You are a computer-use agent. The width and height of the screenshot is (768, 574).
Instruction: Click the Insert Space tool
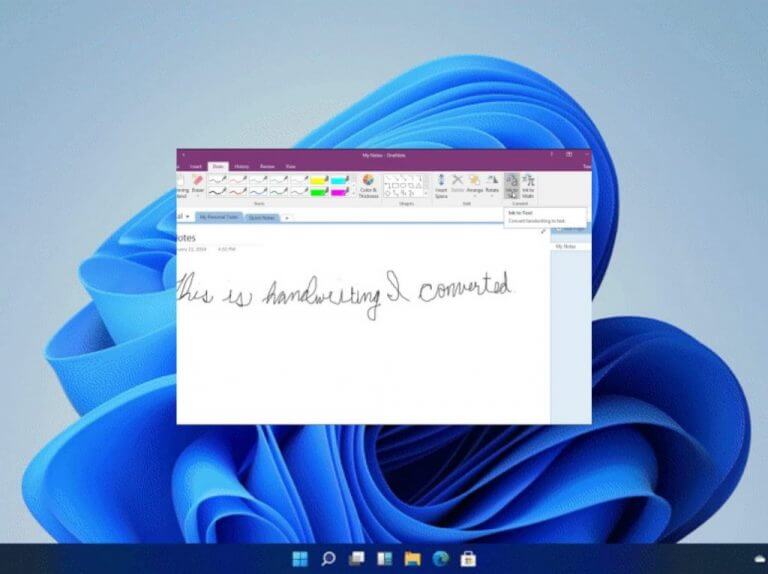tap(441, 186)
